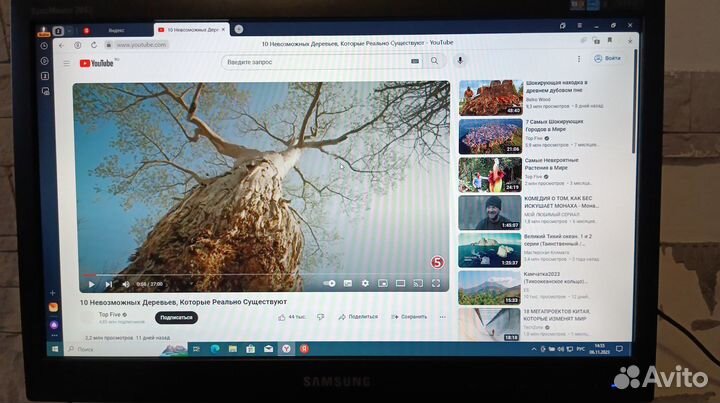This screenshot has width=720, height=403.
Task: Switch to miniplayer mode
Action: pos(382,284)
